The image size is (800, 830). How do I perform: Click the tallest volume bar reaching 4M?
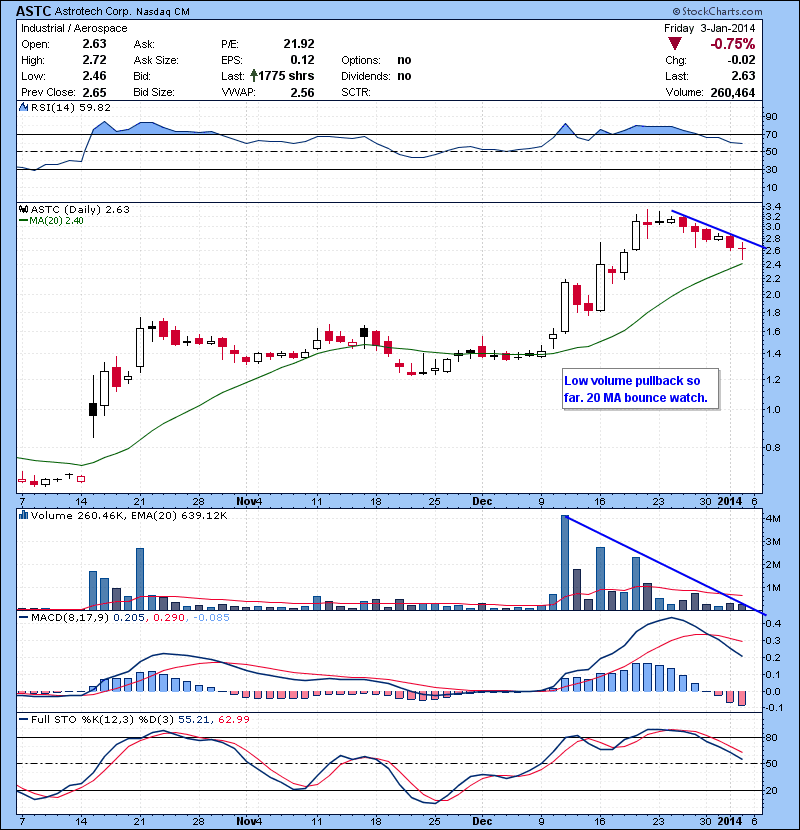click(565, 563)
